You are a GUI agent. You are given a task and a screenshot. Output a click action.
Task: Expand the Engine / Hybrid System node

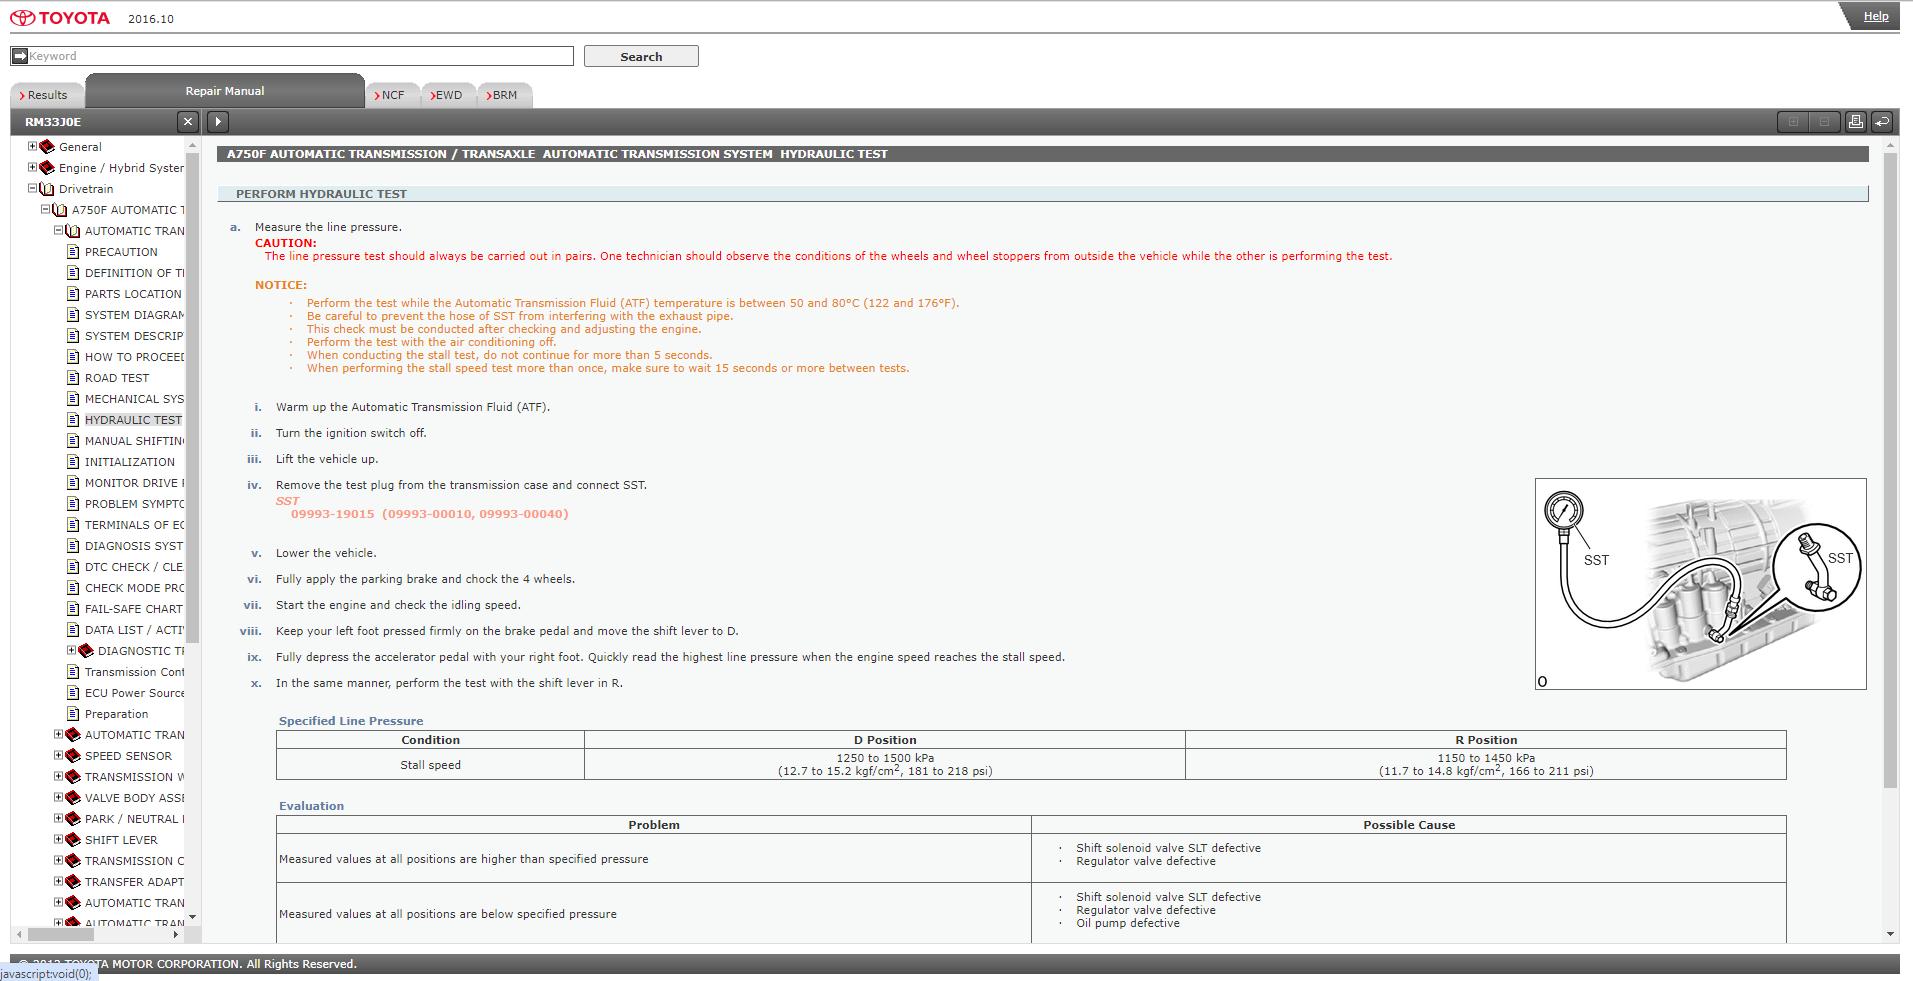[32, 167]
